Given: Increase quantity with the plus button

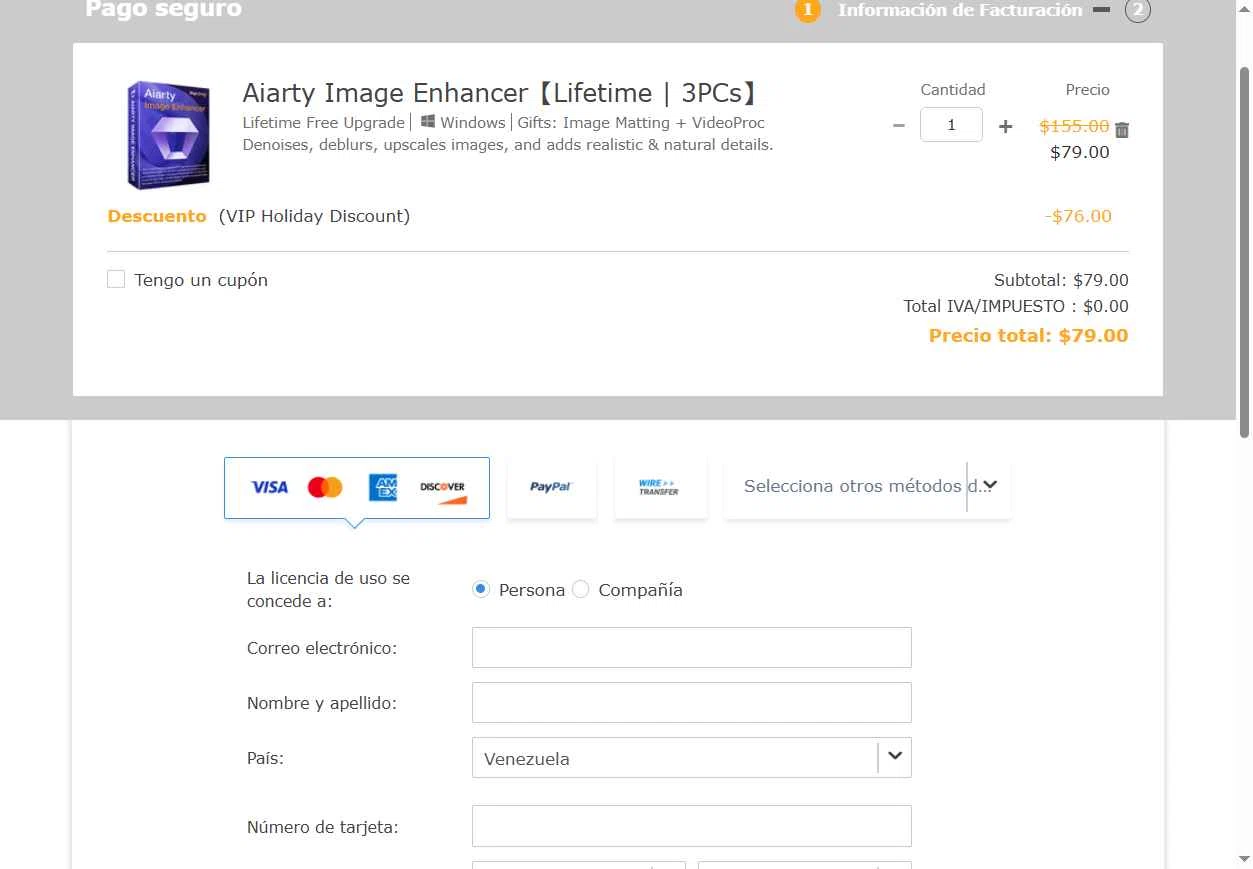Looking at the screenshot, I should [1006, 126].
